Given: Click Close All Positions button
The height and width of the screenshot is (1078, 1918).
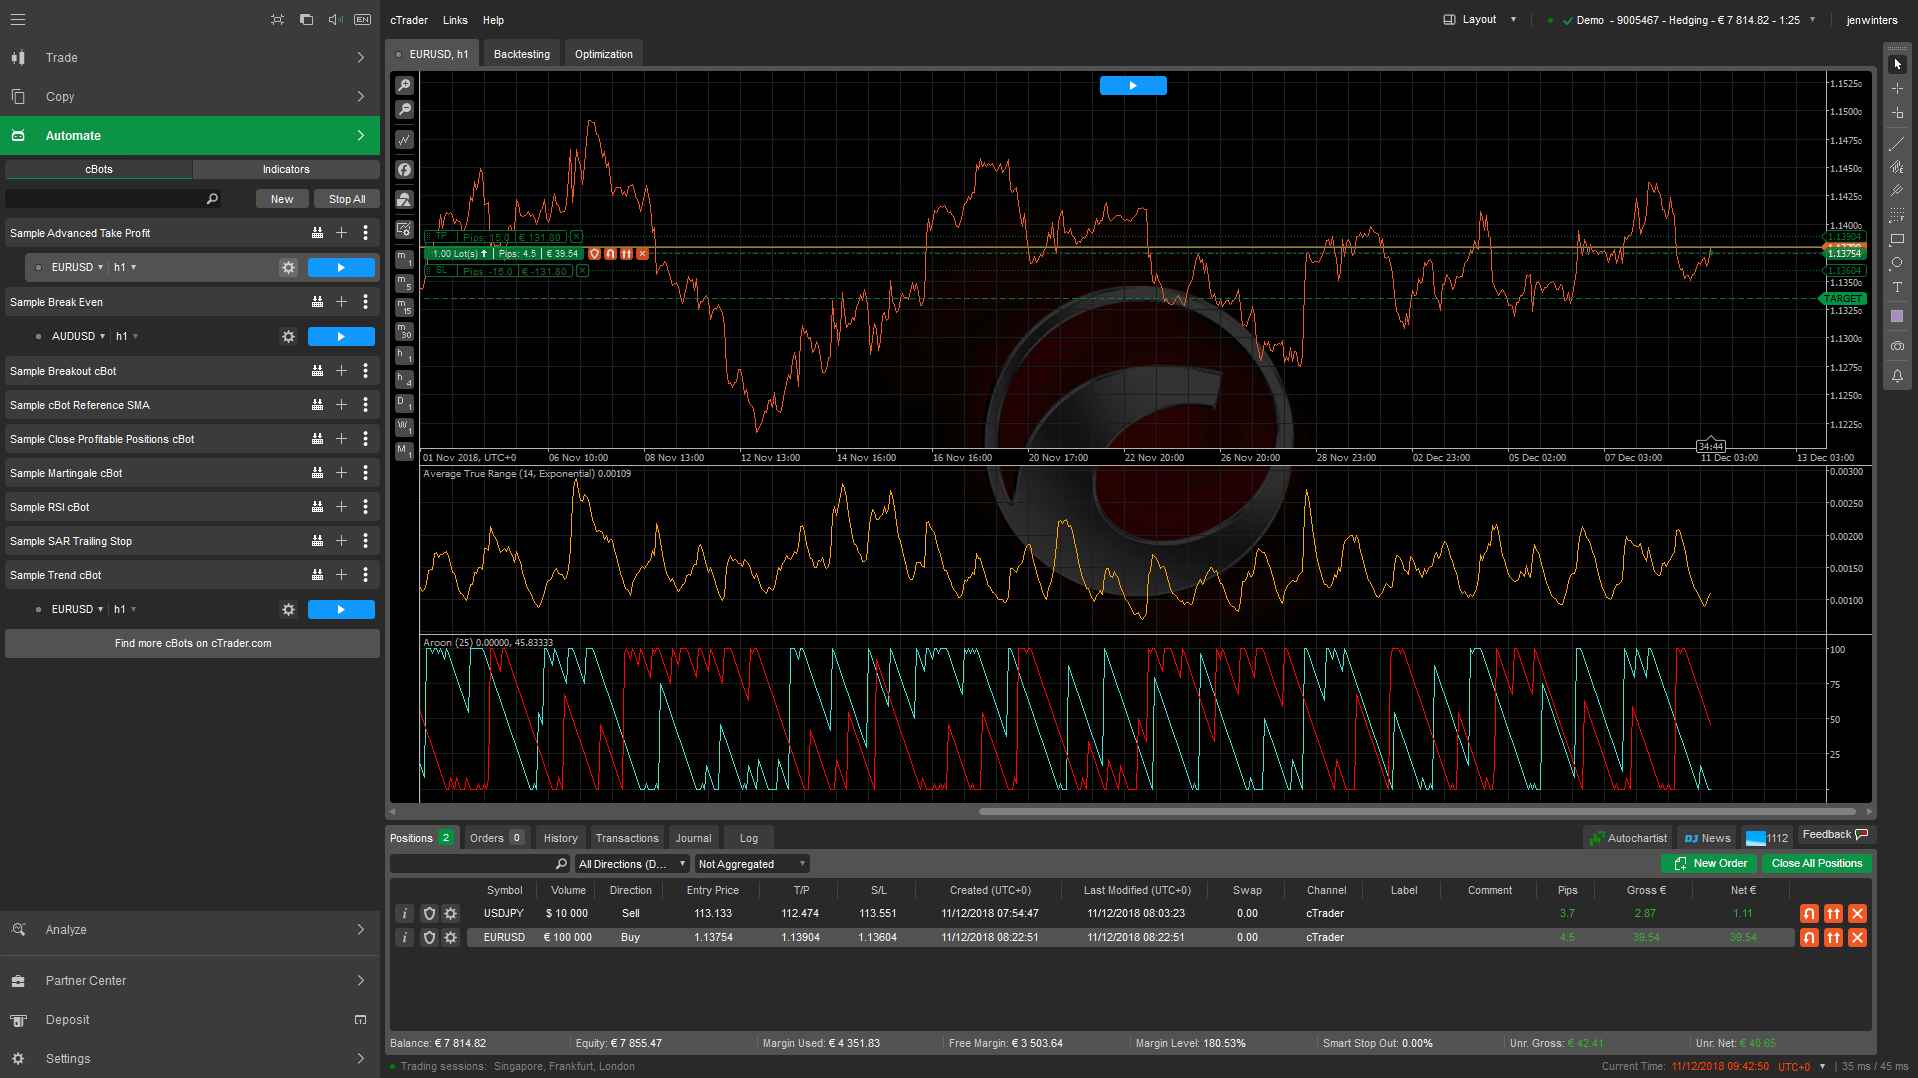Looking at the screenshot, I should click(1817, 864).
